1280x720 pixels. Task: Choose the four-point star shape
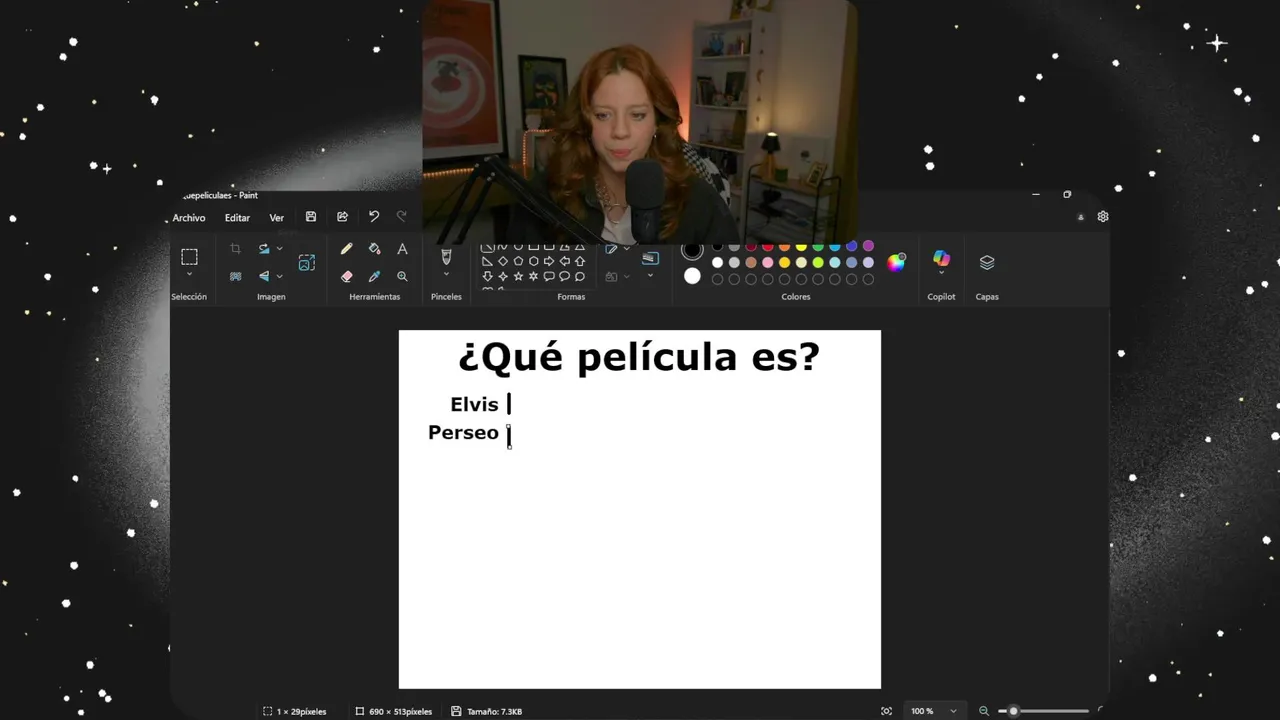tap(503, 276)
